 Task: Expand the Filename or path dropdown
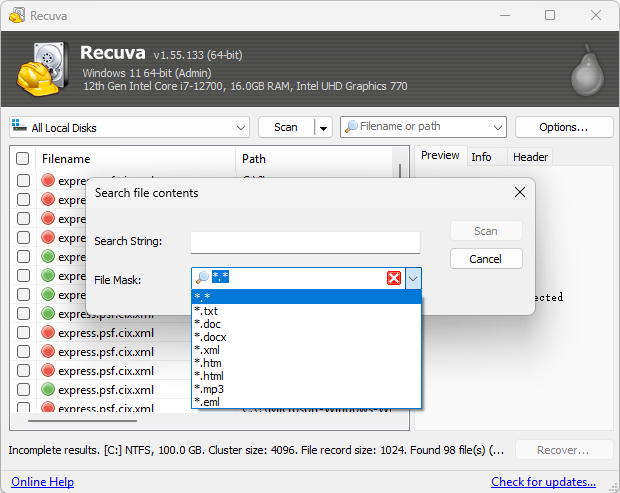point(497,127)
